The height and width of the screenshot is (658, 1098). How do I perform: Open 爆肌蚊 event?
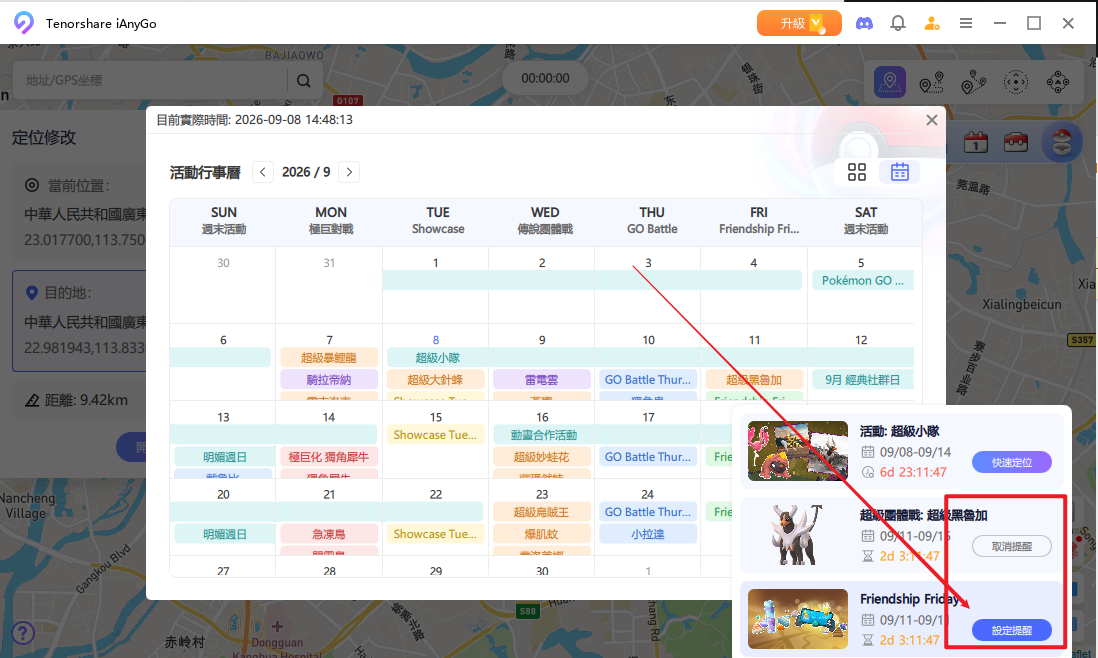click(x=542, y=534)
